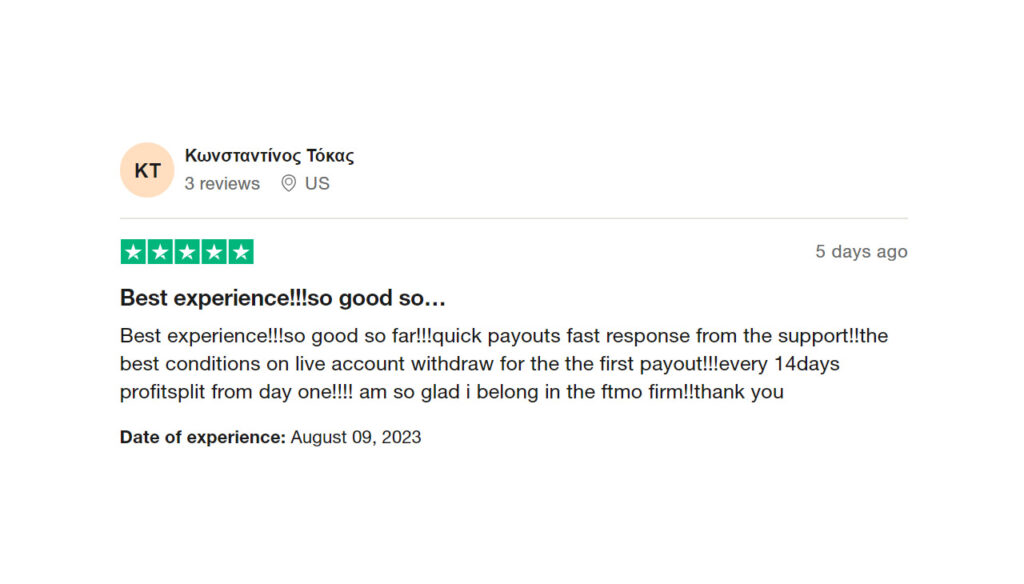Open the "3 reviews" count link
Screen dimensions: 1024x584
[x=222, y=183]
